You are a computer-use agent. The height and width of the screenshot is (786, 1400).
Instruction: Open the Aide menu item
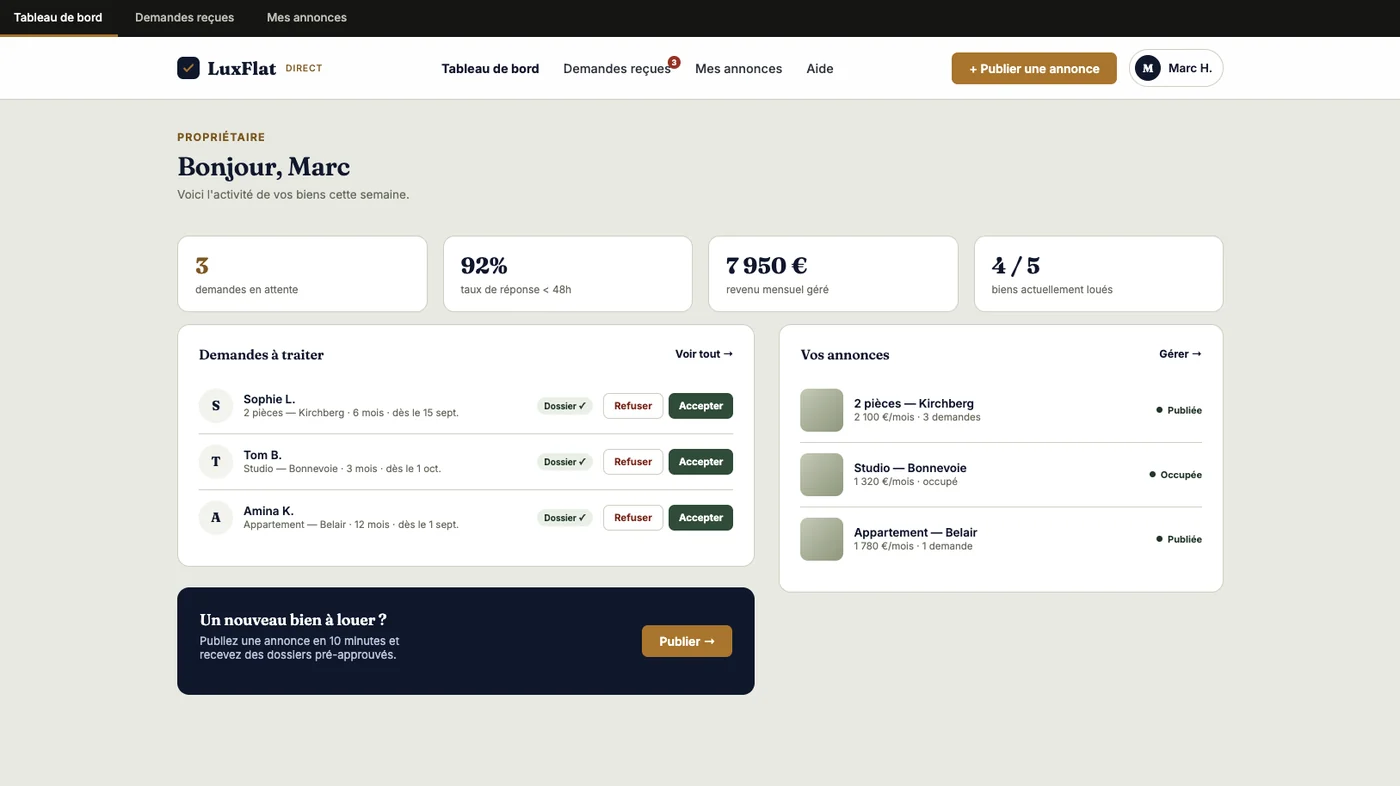click(820, 69)
